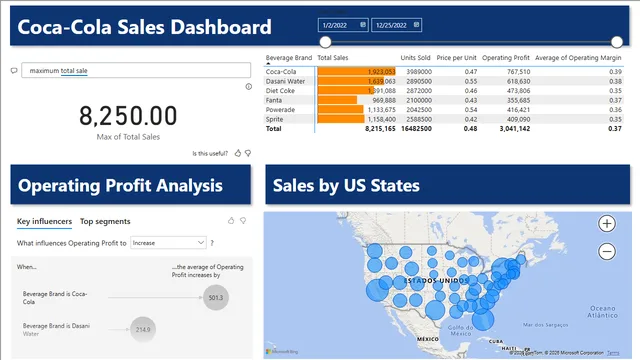Image resolution: width=640 pixels, height=360 pixels.
Task: Sort by Average of Operating Margin header
Action: [578, 58]
